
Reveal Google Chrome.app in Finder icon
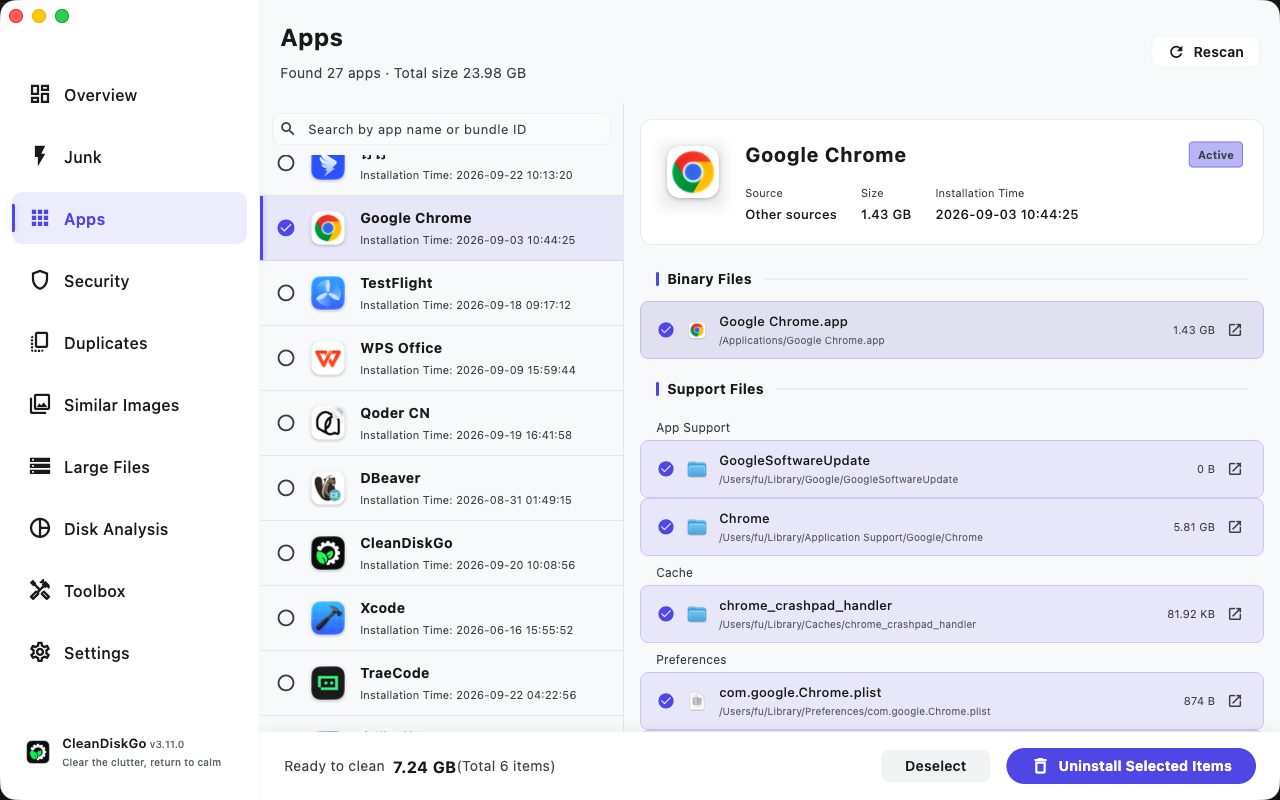pos(1235,330)
